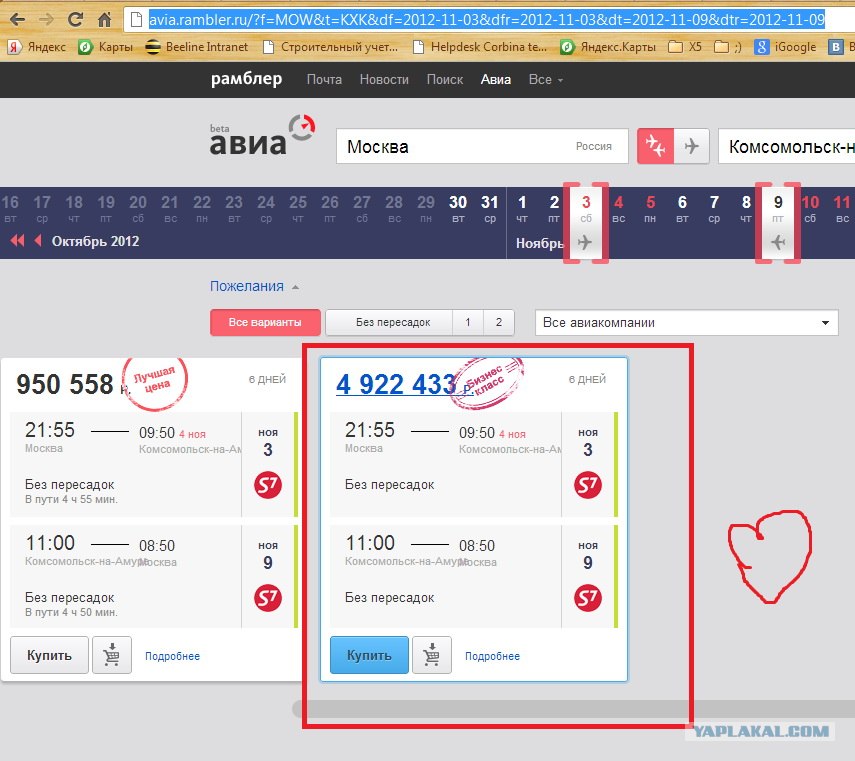Open the Яндекс bookmark
Viewport: 855px width, 761px height.
(x=37, y=47)
